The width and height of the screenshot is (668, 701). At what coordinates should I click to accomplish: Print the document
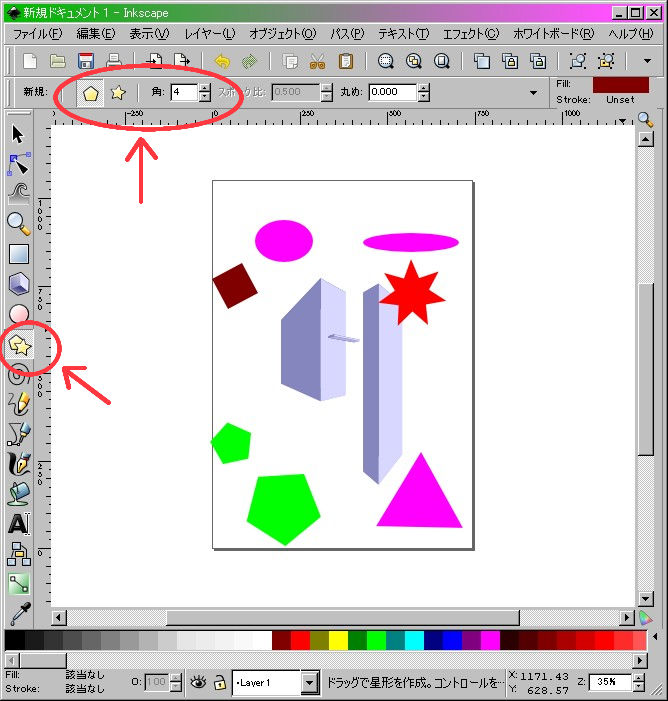click(114, 61)
